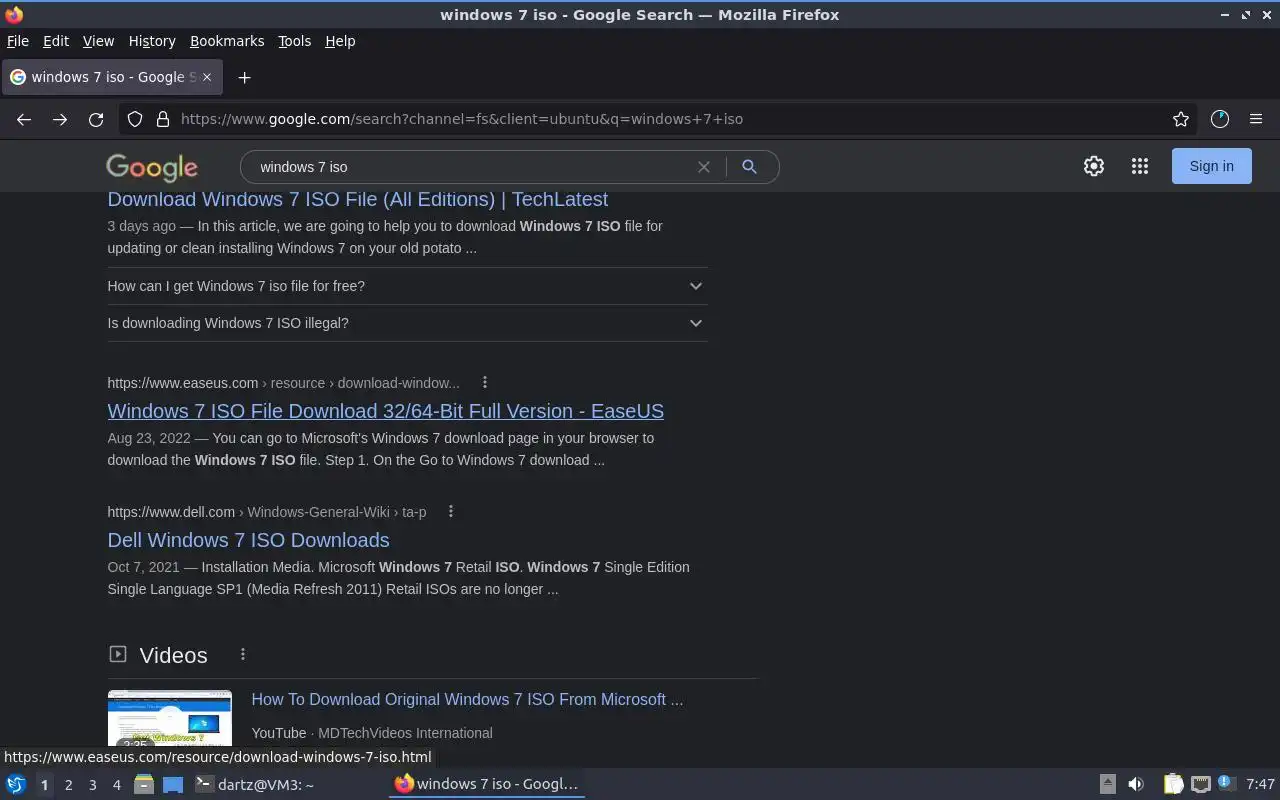
Task: Submit search with magnifying glass icon
Action: tap(749, 167)
